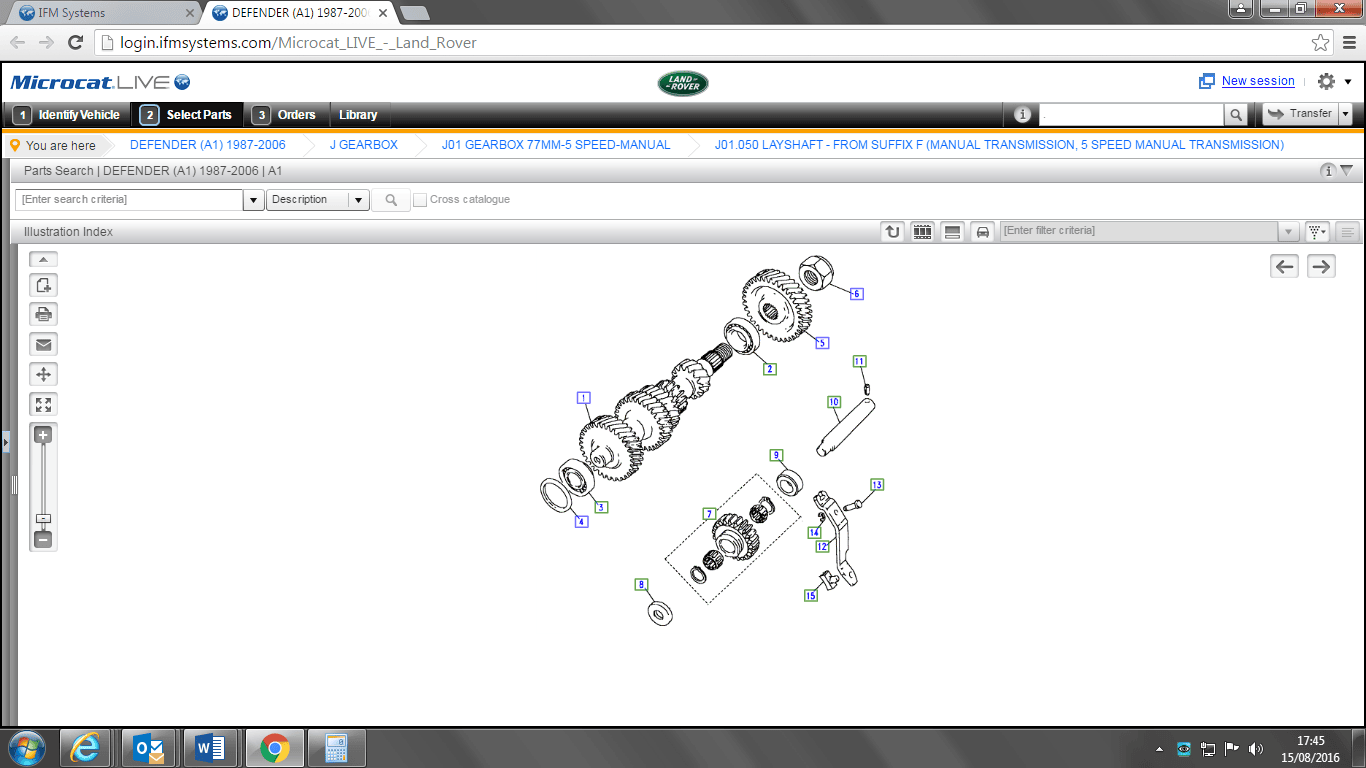
Task: Select the pan/move illustration tool
Action: point(44,374)
